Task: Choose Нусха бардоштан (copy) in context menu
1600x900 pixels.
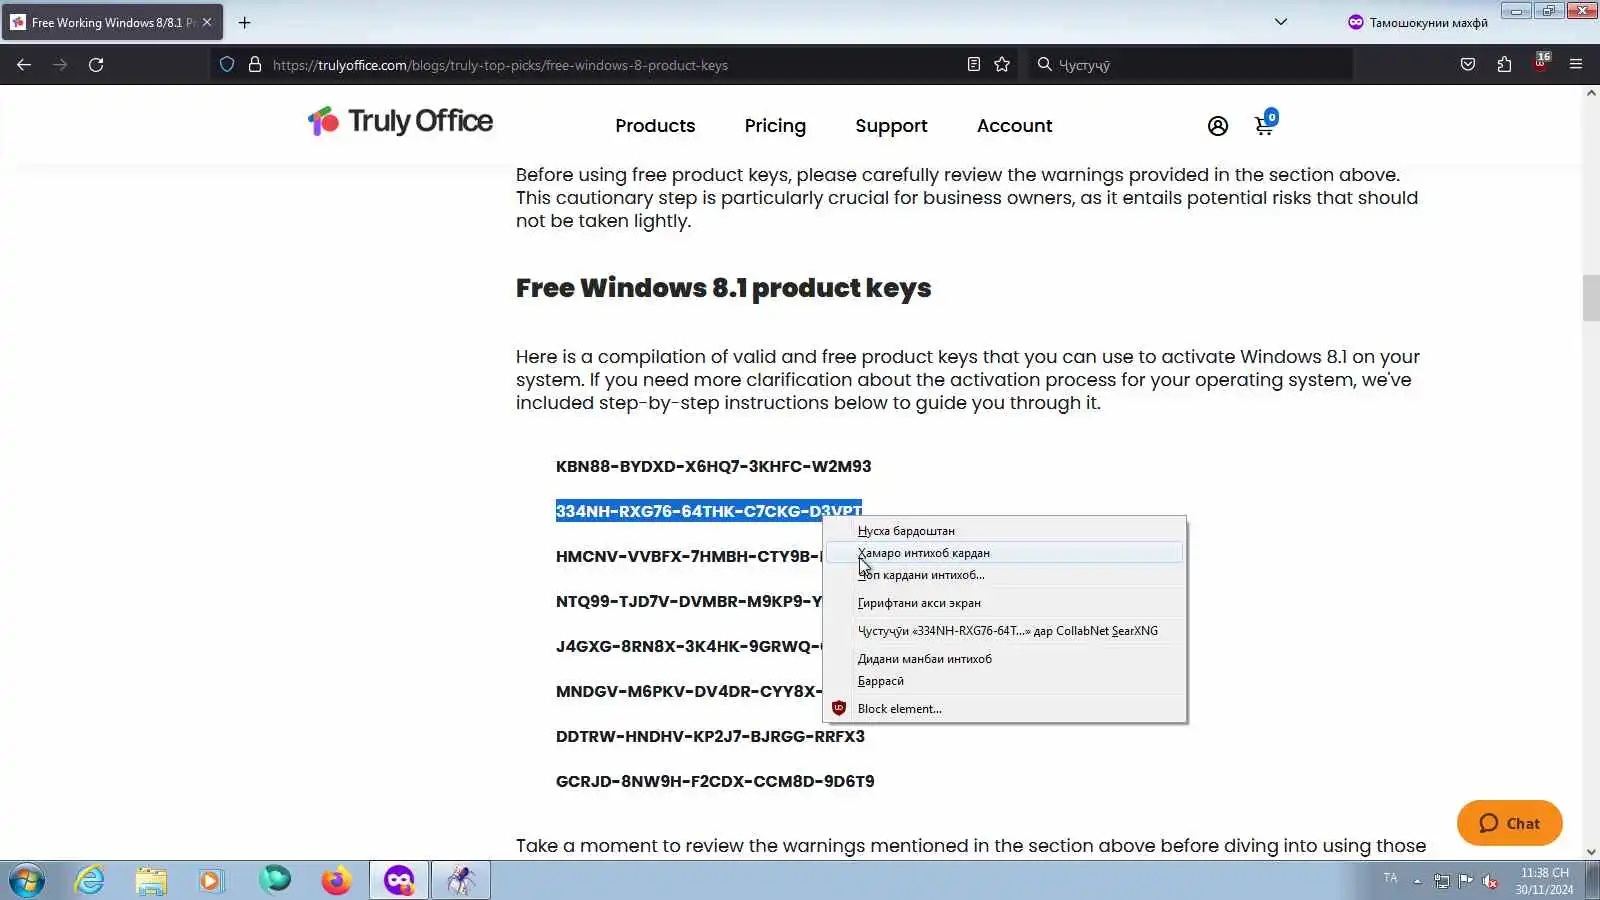Action: [x=1004, y=531]
